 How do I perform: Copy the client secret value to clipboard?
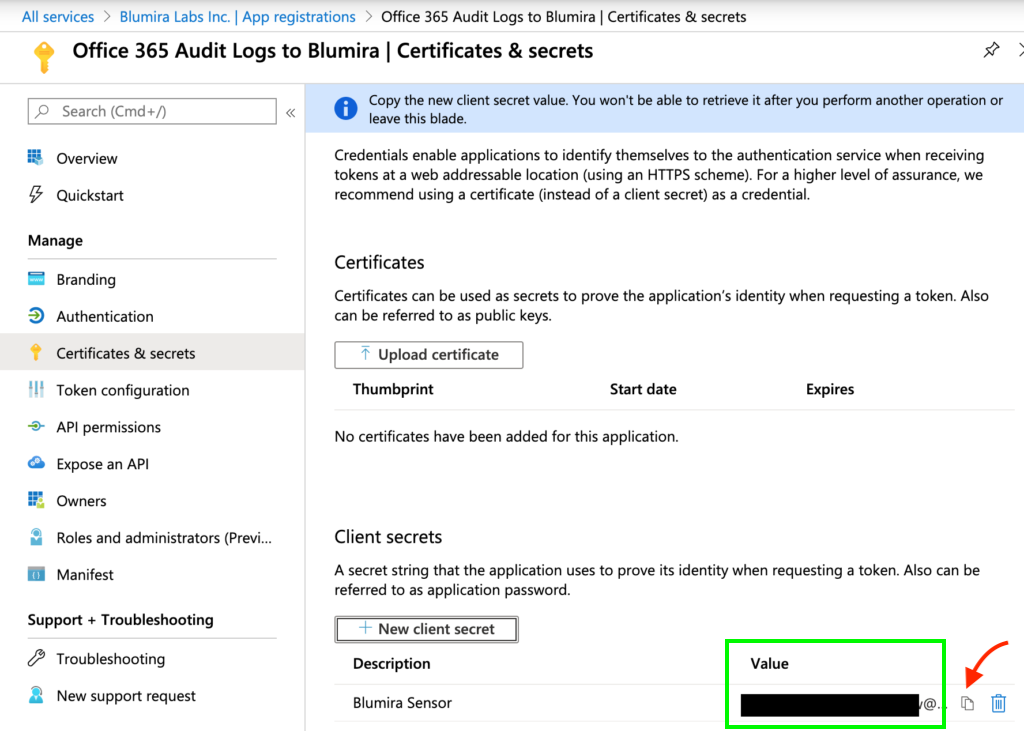[x=967, y=704]
